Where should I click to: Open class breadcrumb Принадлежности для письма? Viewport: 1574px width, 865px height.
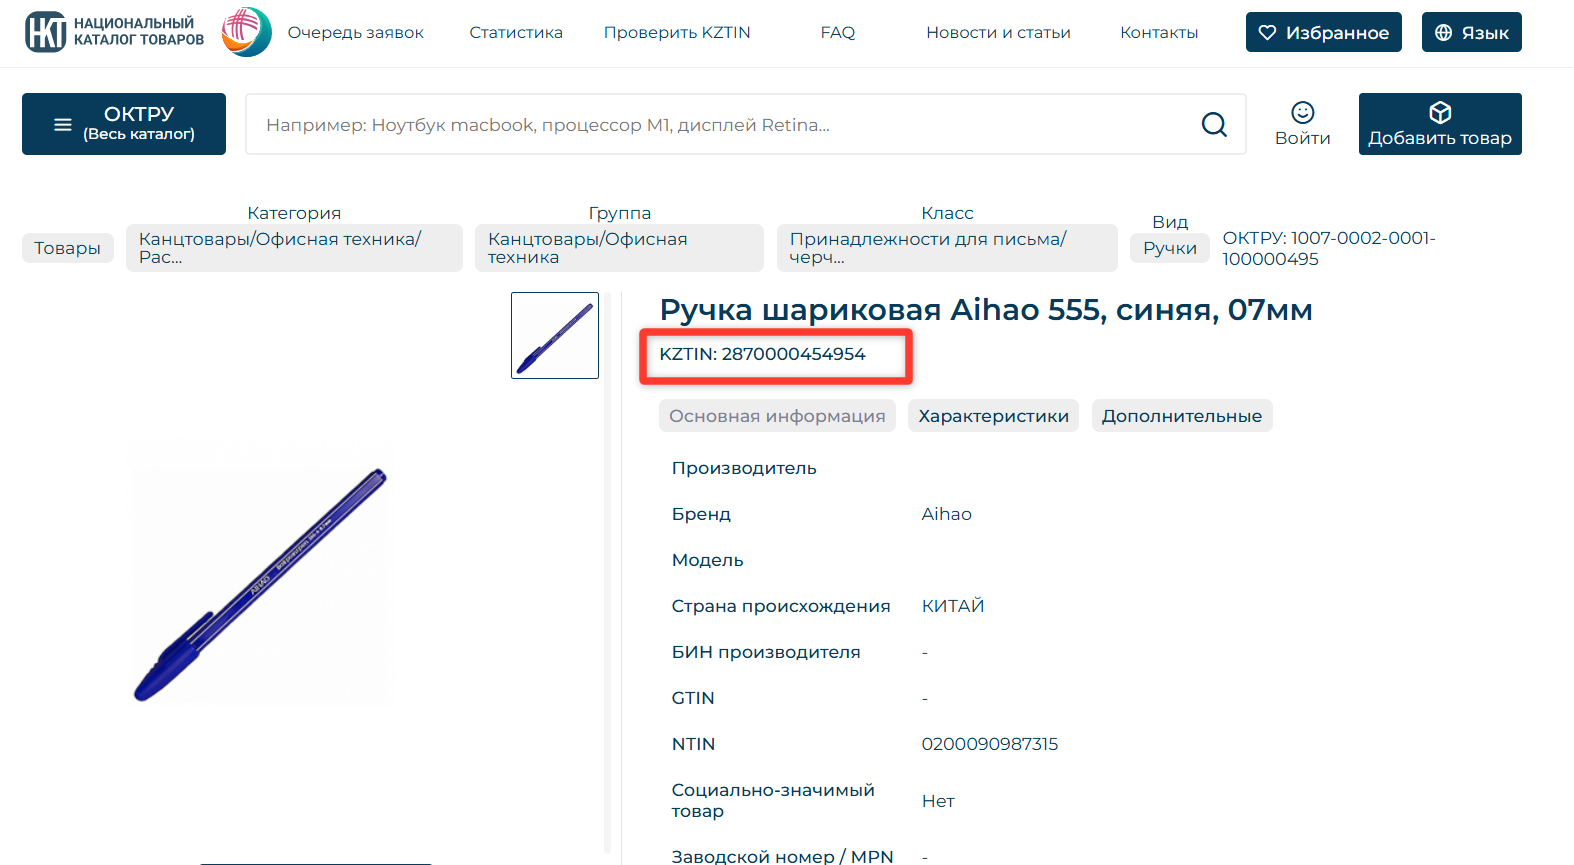947,248
